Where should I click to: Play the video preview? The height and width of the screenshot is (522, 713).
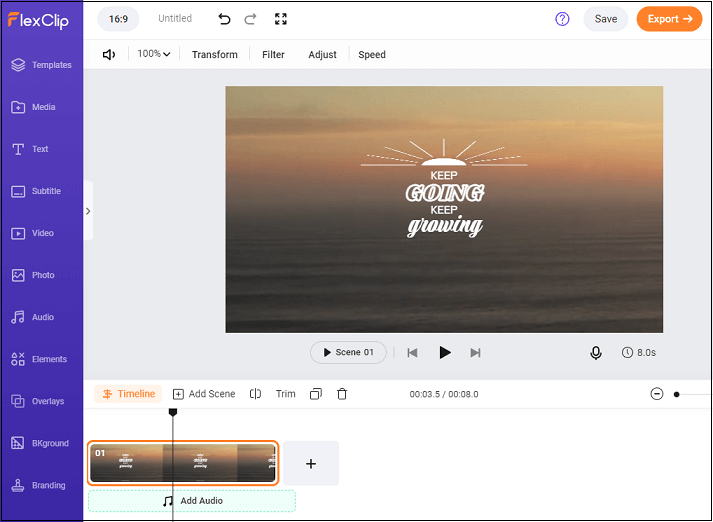click(x=445, y=352)
